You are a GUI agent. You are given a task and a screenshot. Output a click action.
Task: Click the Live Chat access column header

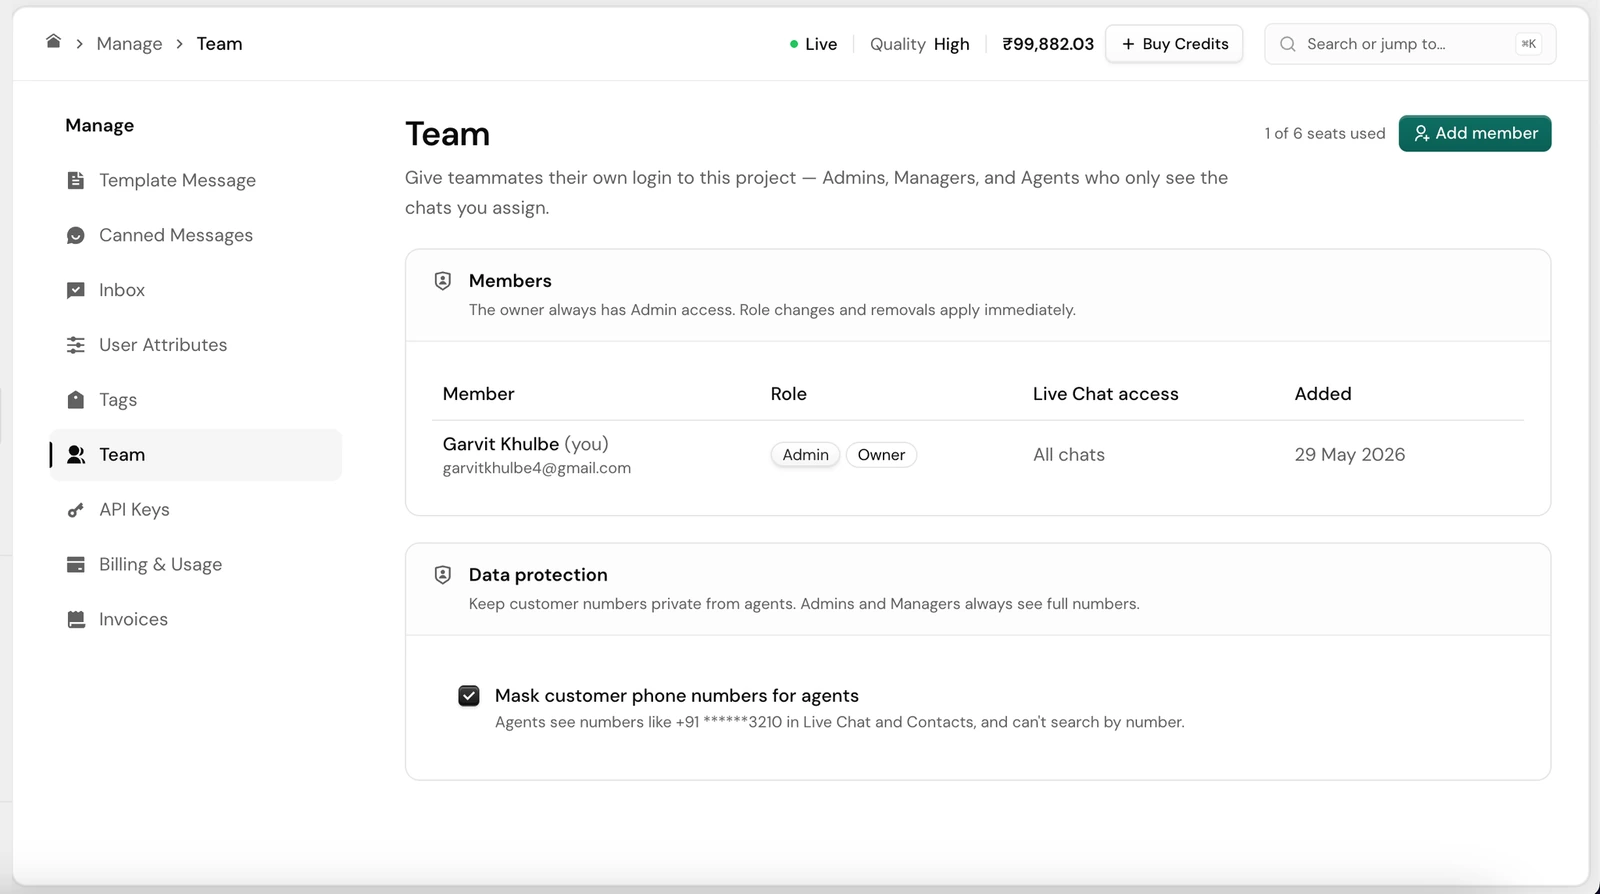pyautogui.click(x=1106, y=394)
